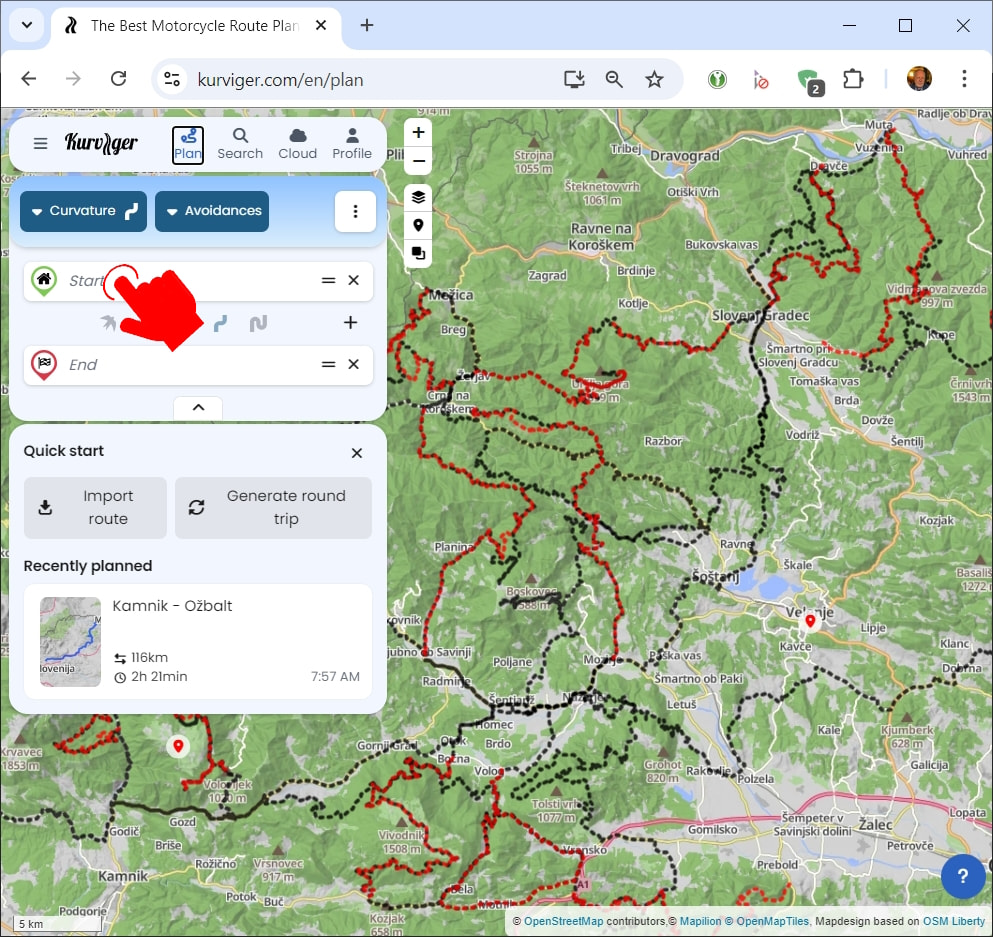The height and width of the screenshot is (937, 993).
Task: Open the three-dot route options menu
Action: coord(355,211)
